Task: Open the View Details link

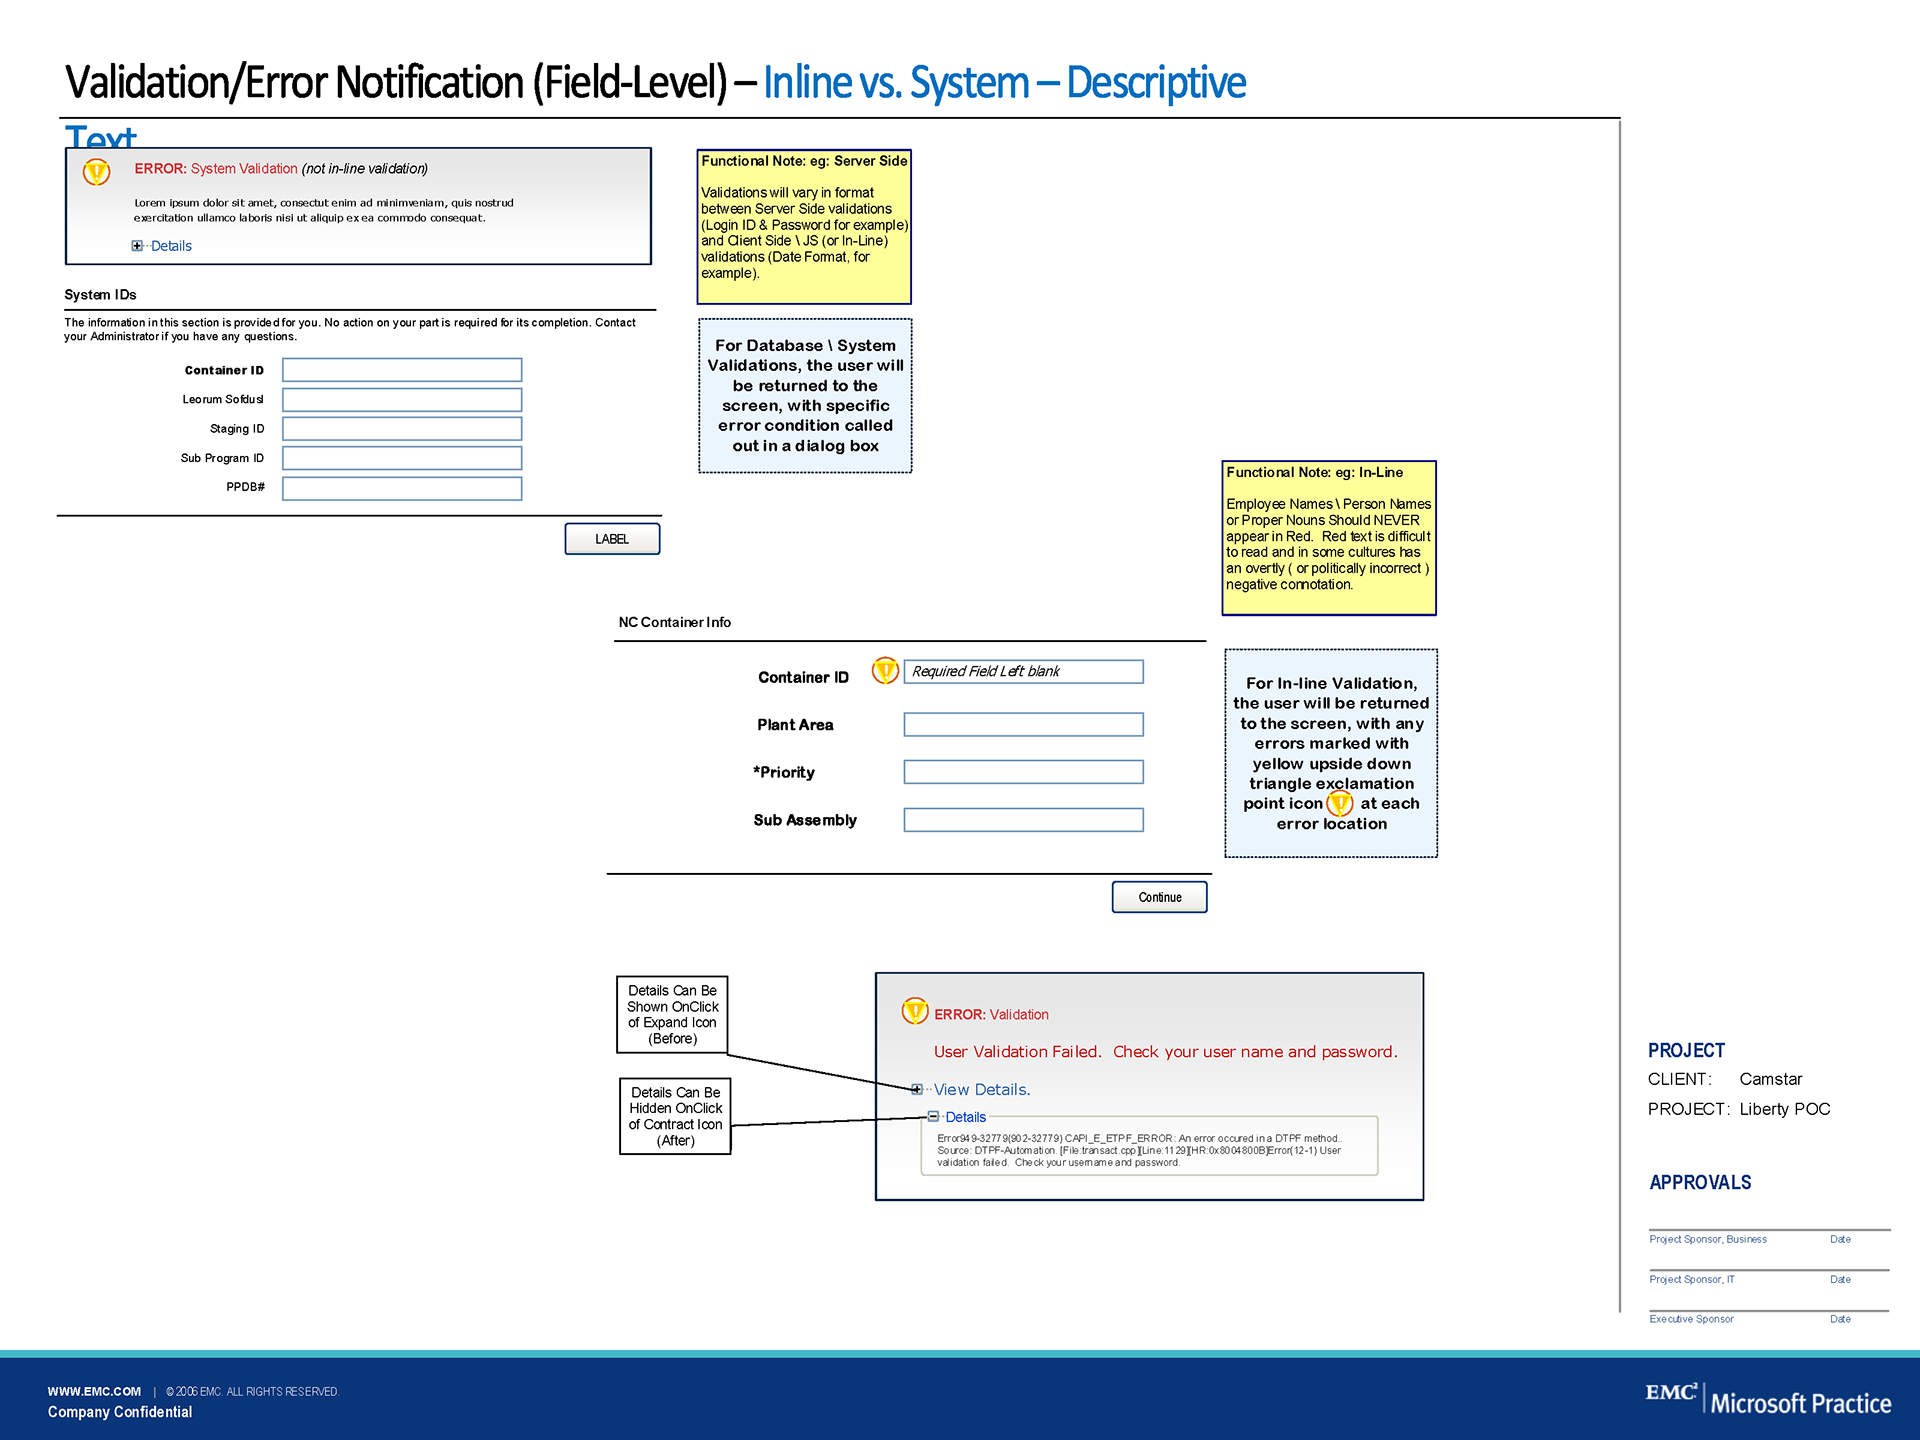Action: (981, 1090)
